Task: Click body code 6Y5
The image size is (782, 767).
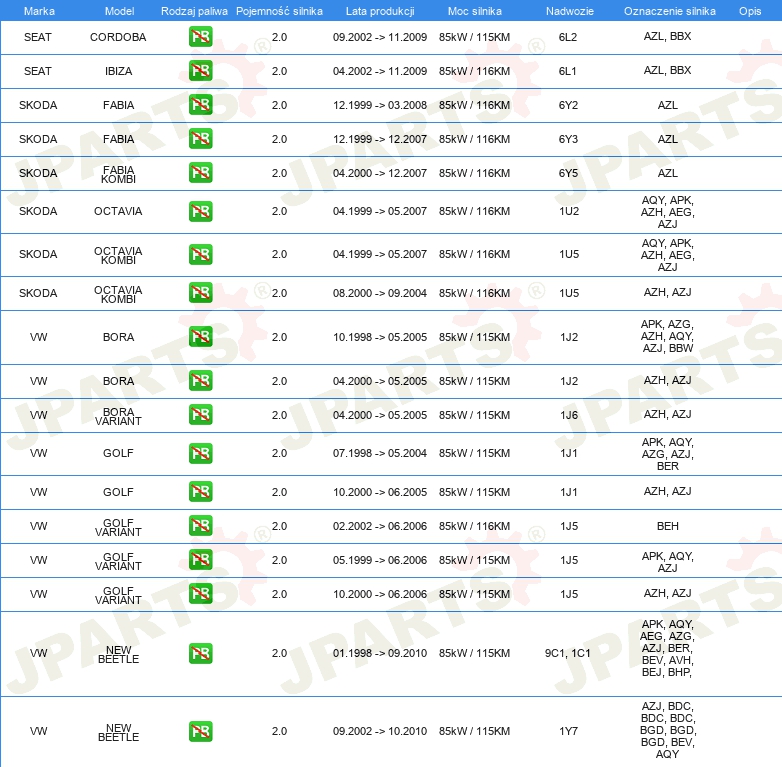Action: tap(568, 173)
